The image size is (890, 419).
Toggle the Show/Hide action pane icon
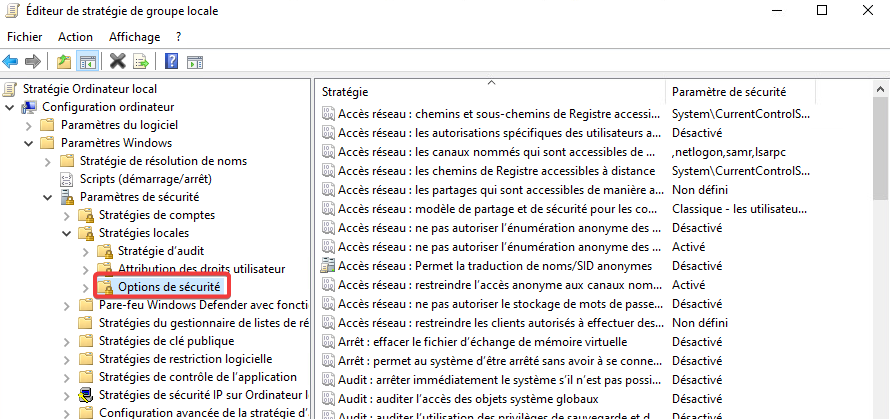pyautogui.click(x=195, y=61)
